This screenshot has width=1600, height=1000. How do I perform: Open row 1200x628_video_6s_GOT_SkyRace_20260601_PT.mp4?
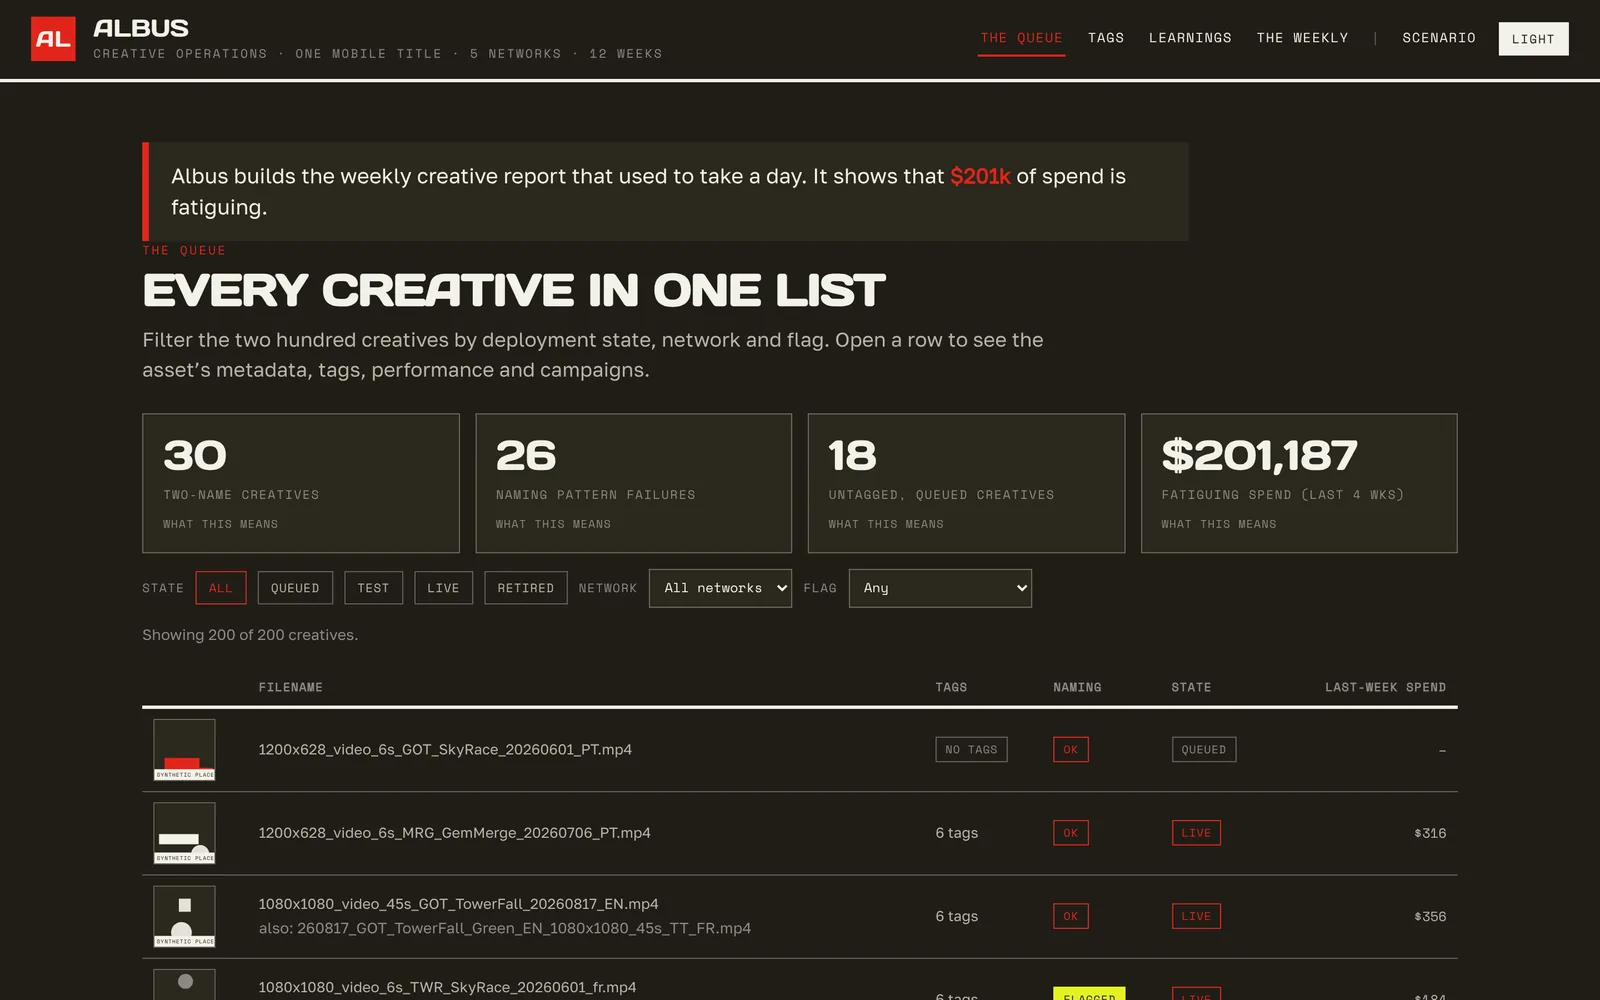(800, 750)
